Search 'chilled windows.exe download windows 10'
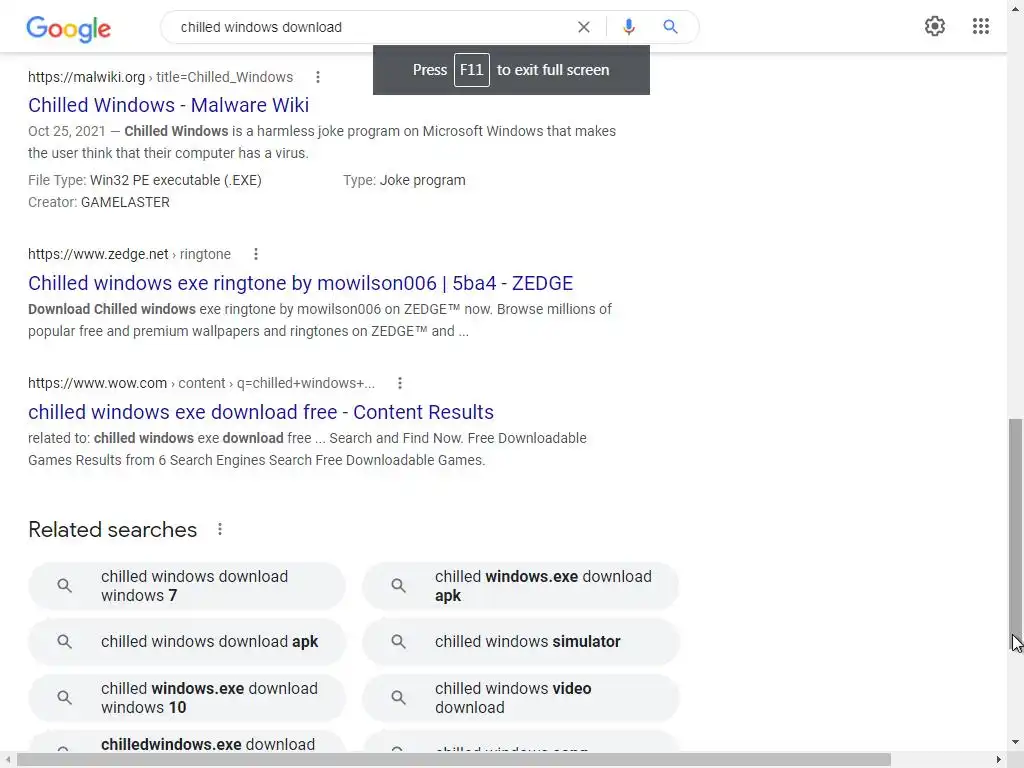The width and height of the screenshot is (1024, 768). (x=187, y=697)
